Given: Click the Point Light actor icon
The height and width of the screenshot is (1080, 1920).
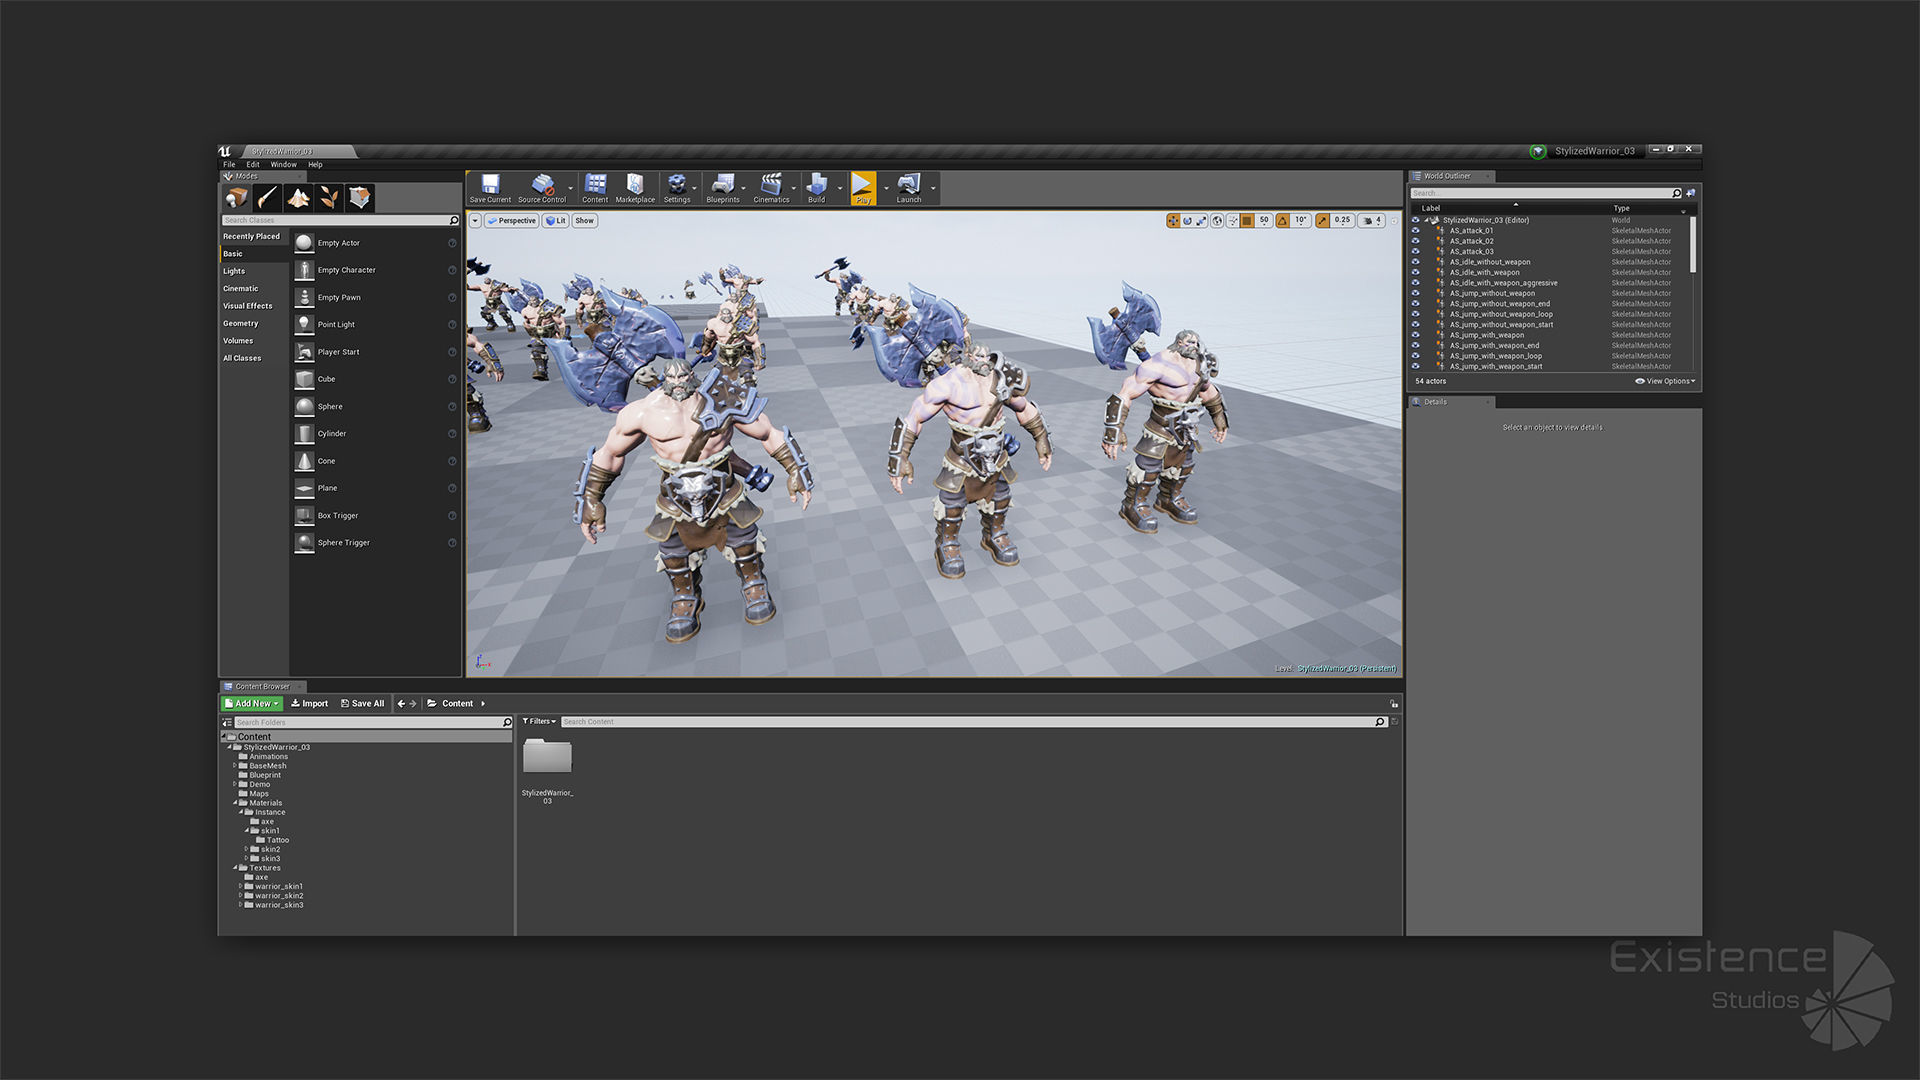Looking at the screenshot, I should [x=304, y=324].
